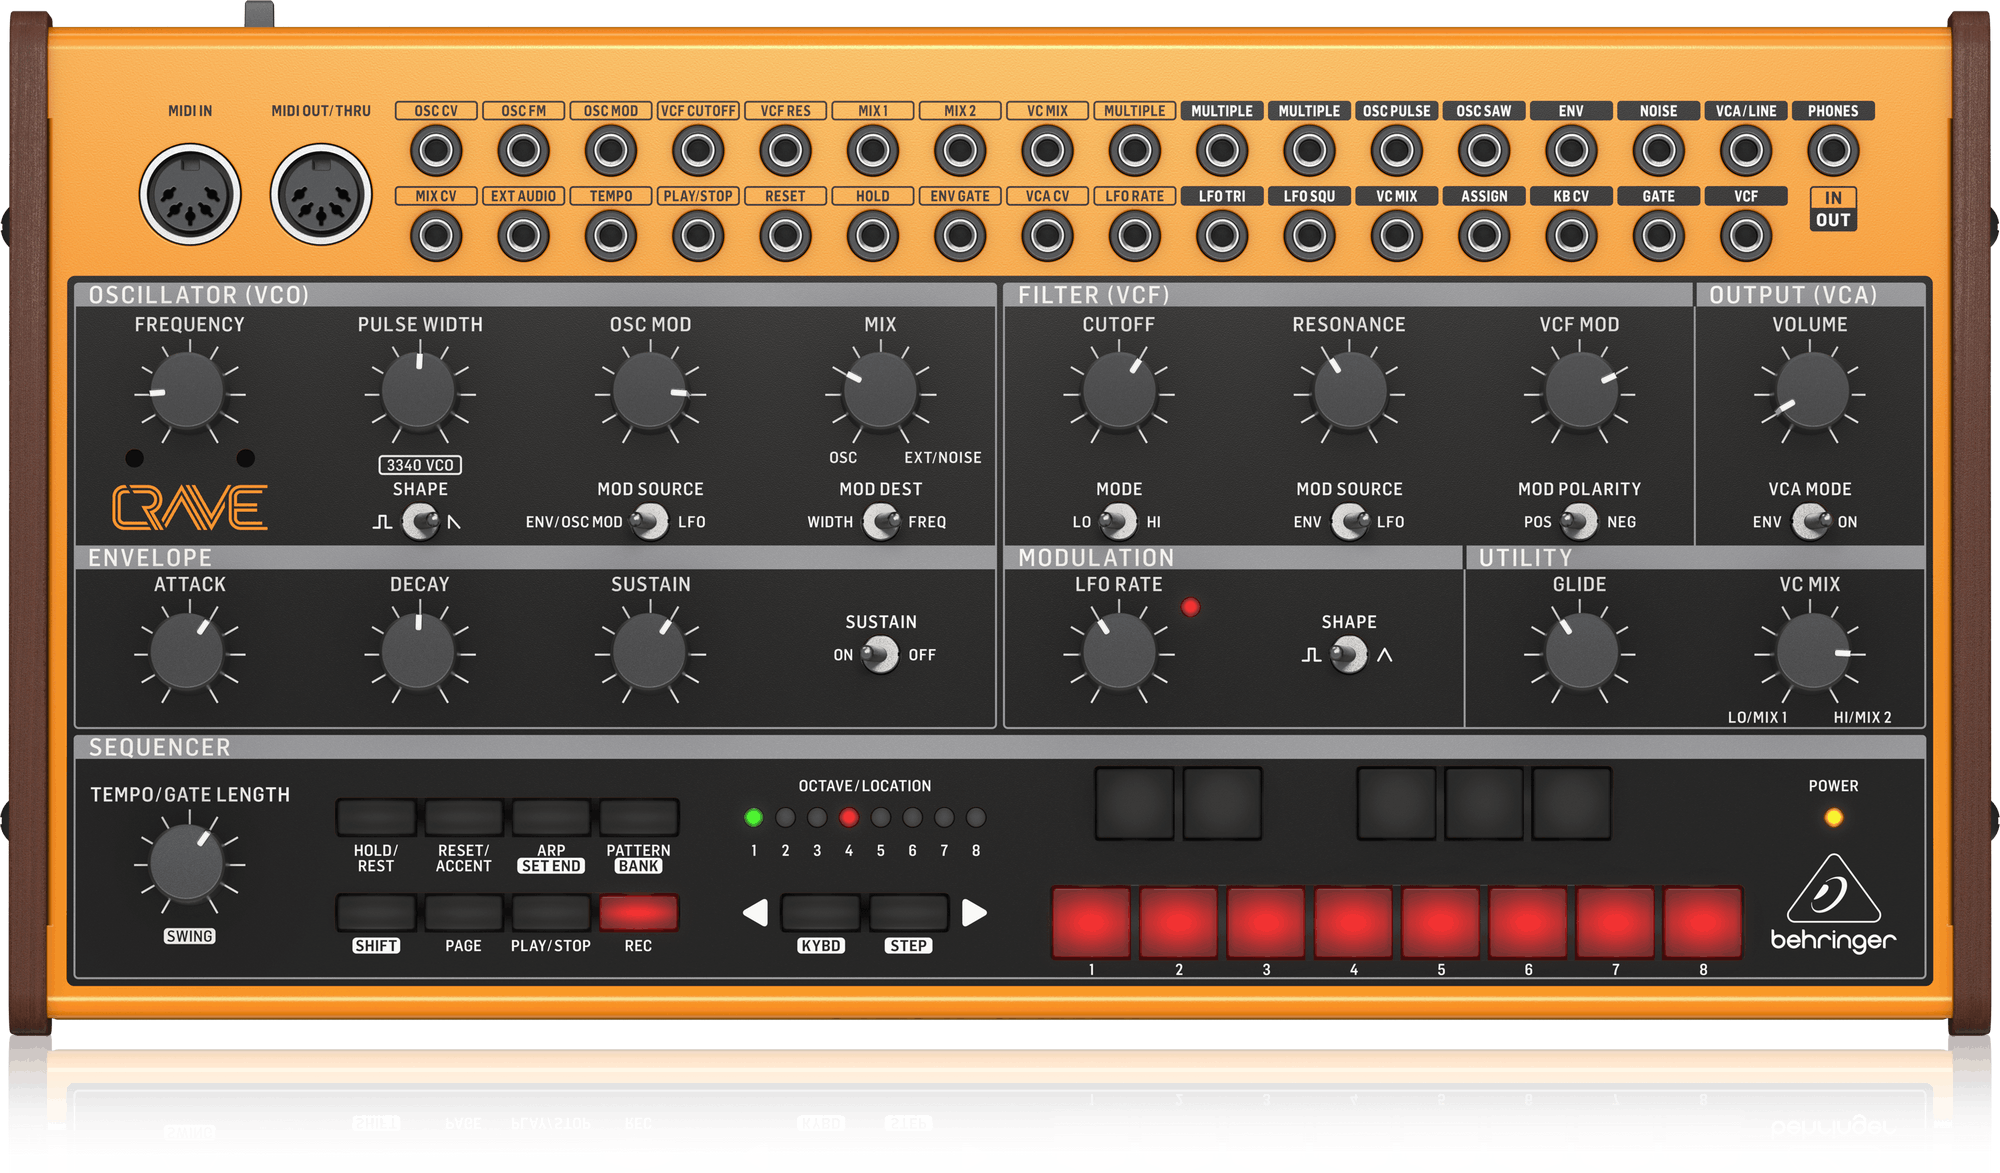
Task: Click the PLAY/STOP sequencer button
Action: [551, 912]
